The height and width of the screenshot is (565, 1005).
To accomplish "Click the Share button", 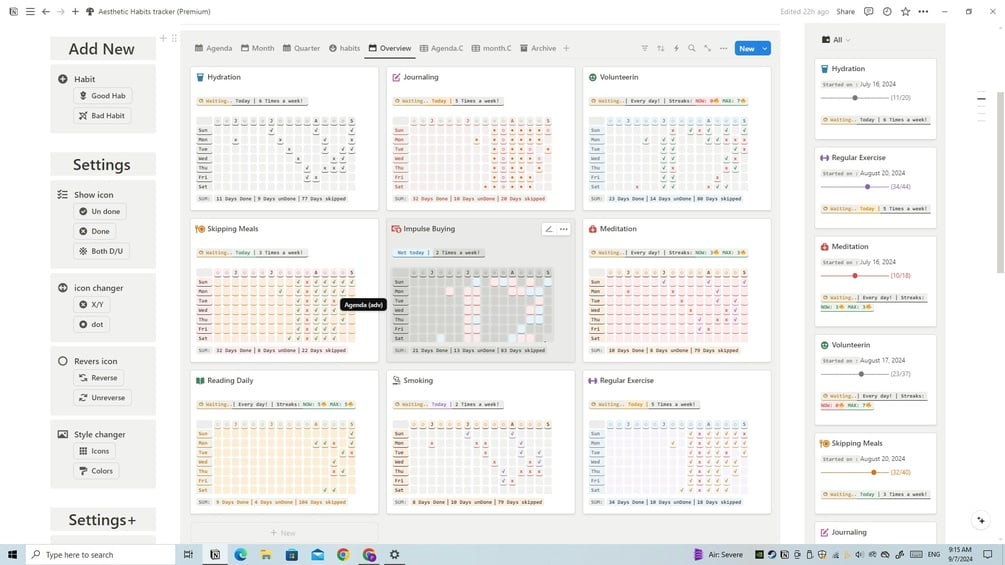I will click(845, 12).
